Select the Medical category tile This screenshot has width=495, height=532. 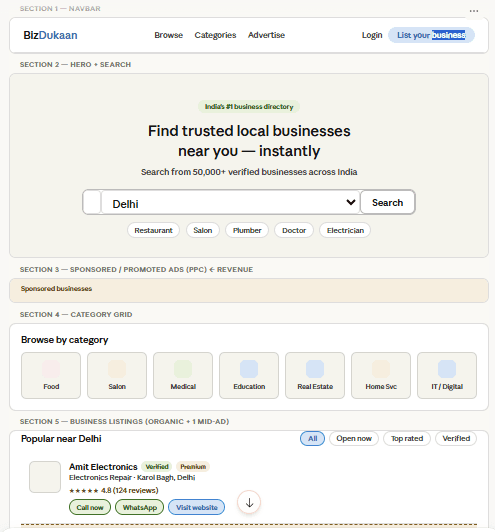(183, 375)
